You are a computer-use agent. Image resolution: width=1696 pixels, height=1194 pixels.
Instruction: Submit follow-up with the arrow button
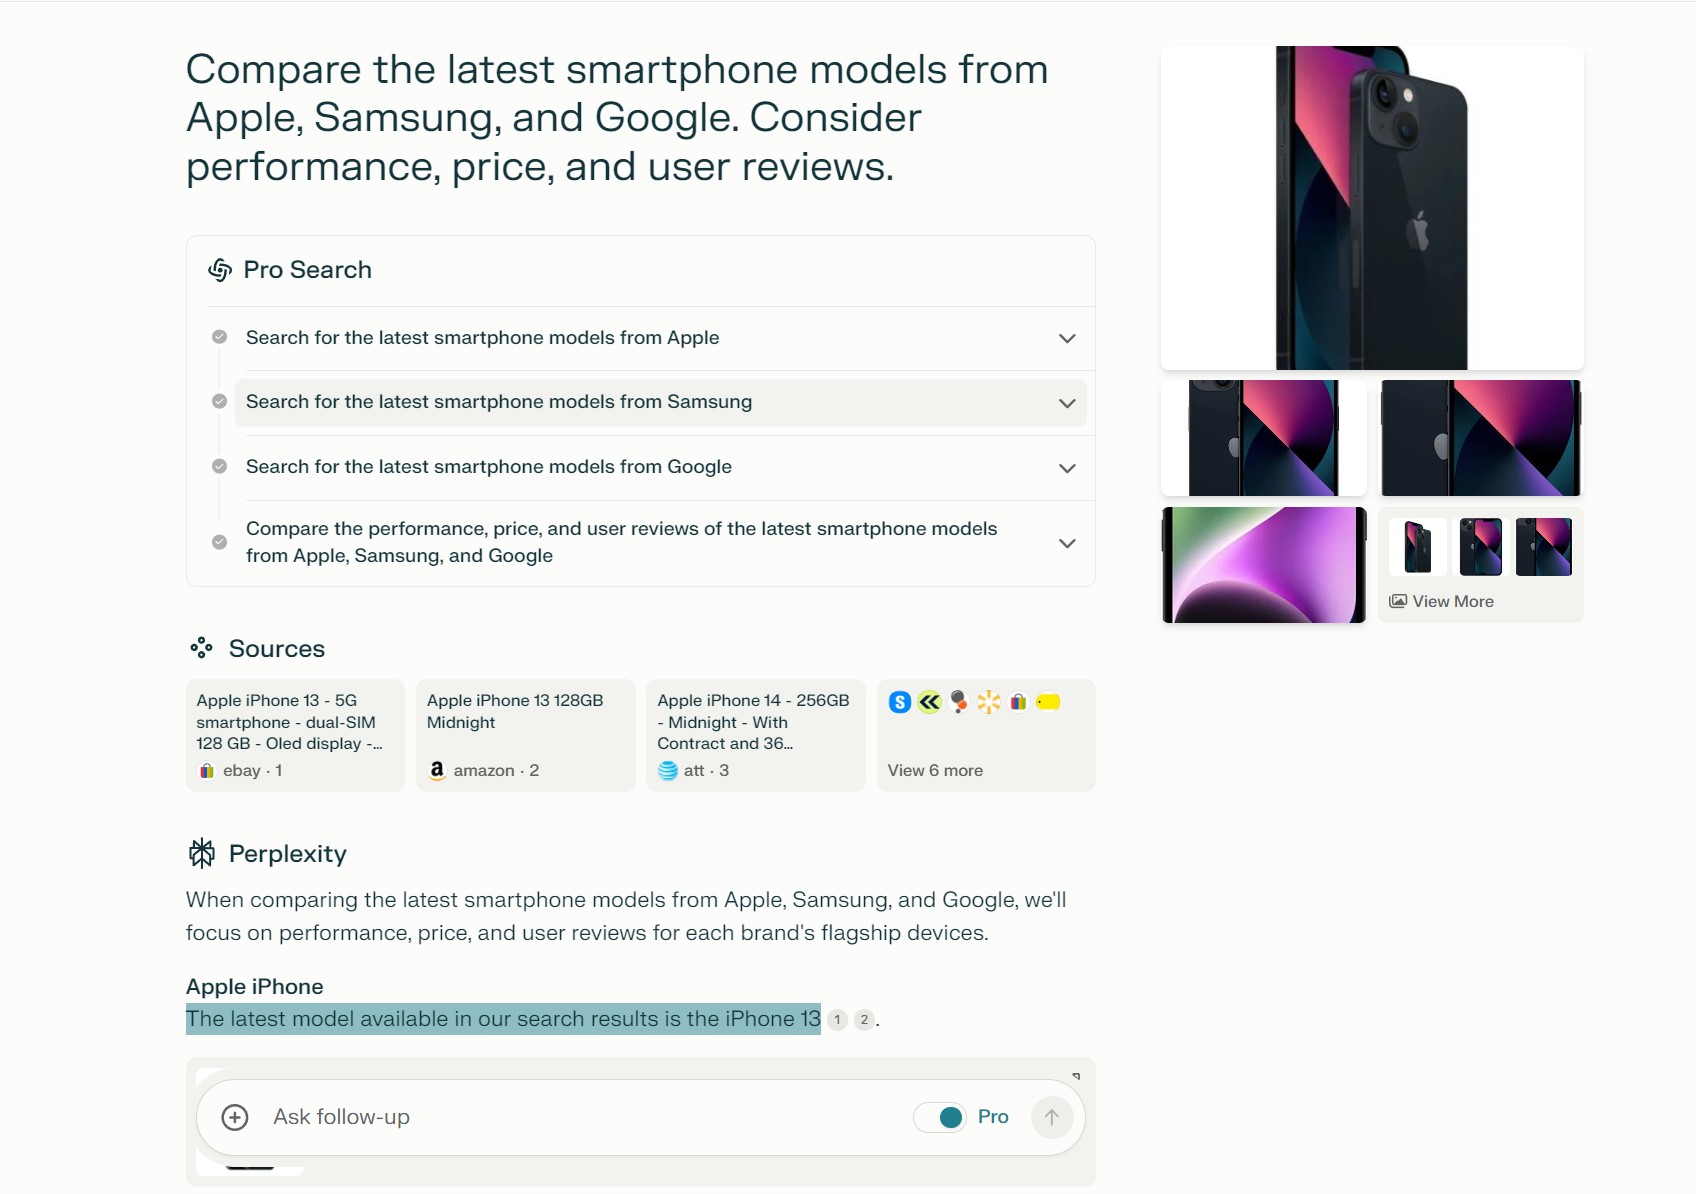click(1052, 1117)
